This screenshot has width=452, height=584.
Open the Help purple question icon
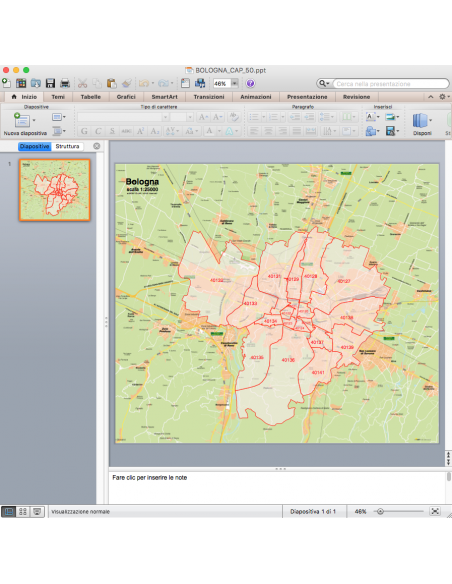pyautogui.click(x=250, y=83)
